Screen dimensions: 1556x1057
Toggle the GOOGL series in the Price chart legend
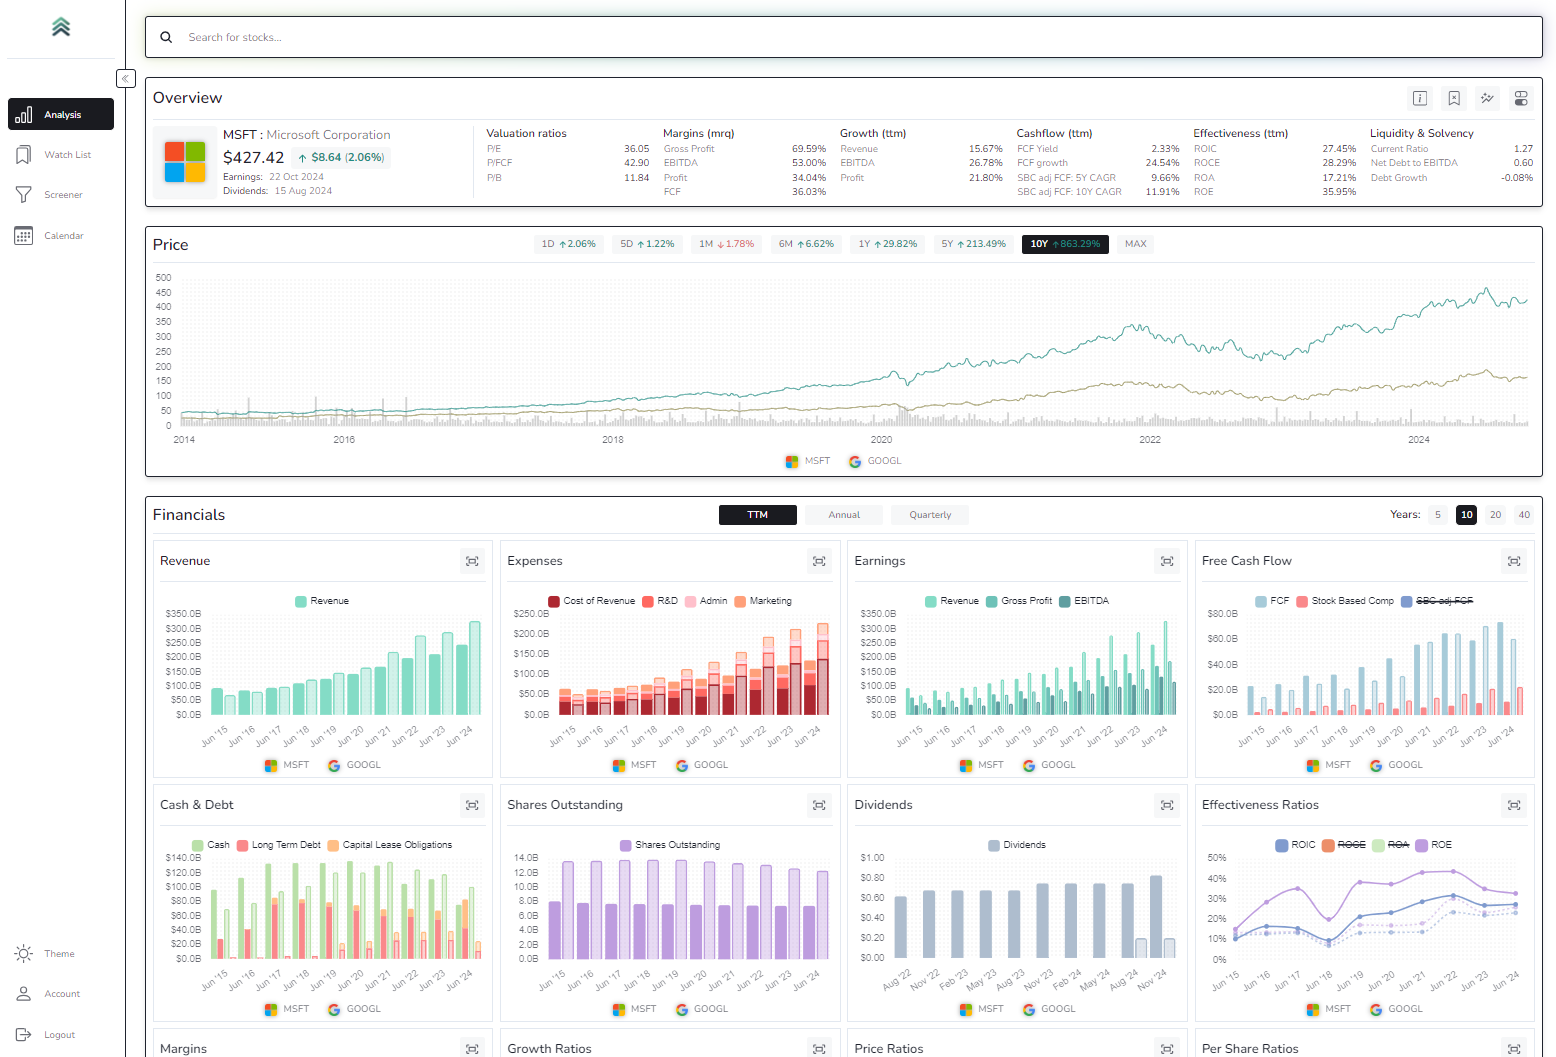pyautogui.click(x=875, y=461)
